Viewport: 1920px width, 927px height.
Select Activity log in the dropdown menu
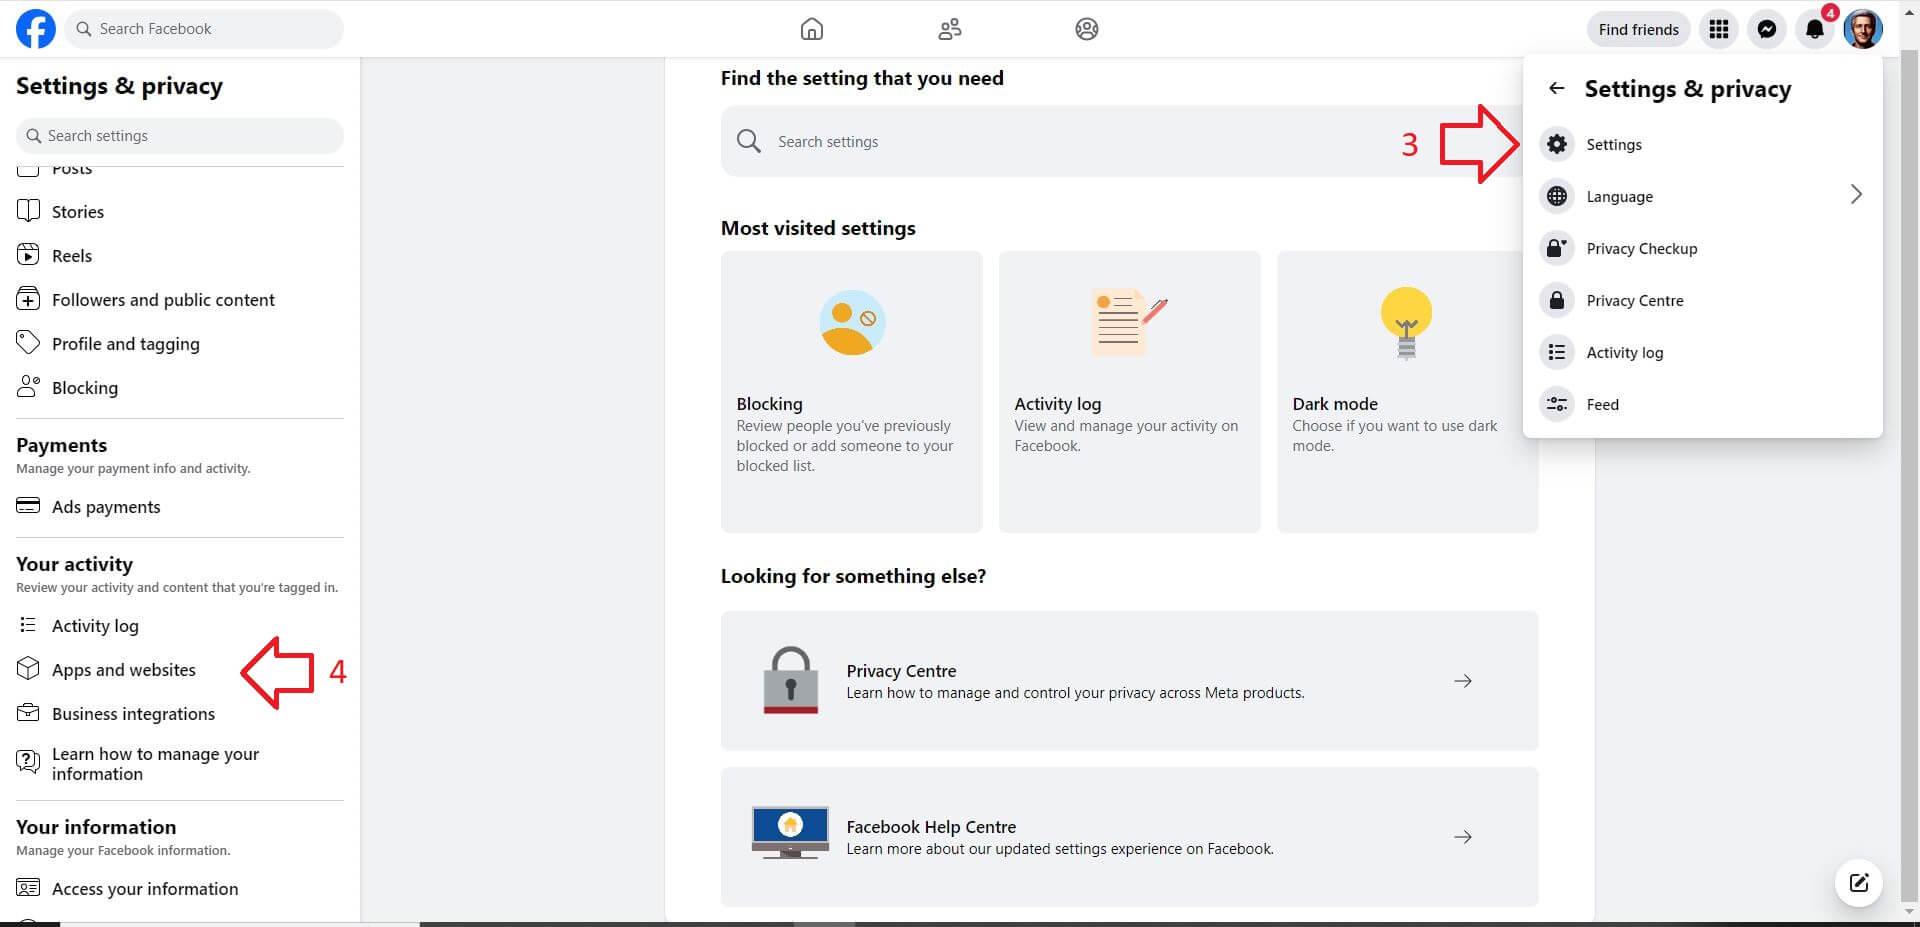[x=1702, y=352]
